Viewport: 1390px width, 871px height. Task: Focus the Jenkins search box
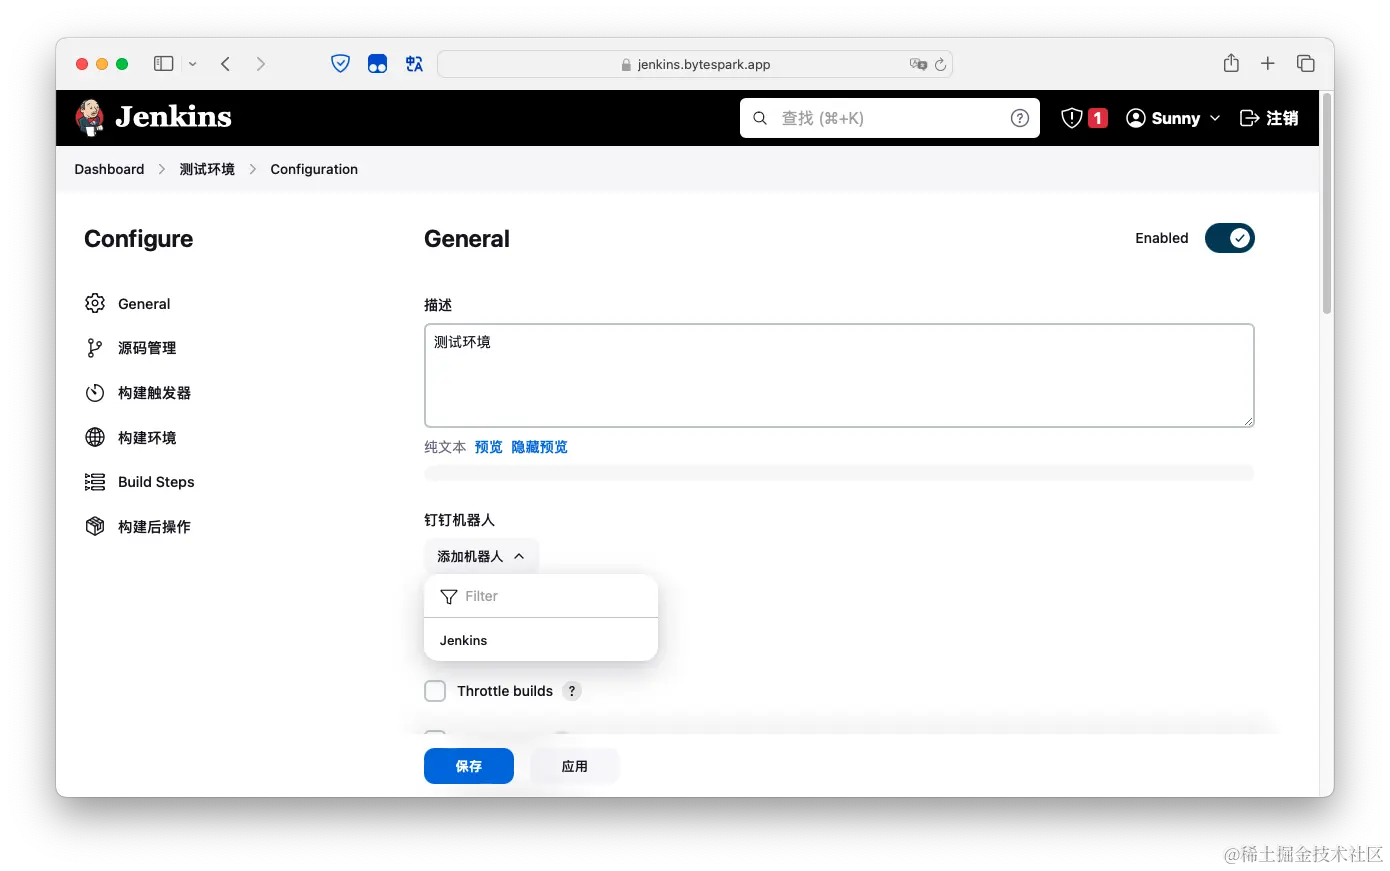tap(890, 118)
